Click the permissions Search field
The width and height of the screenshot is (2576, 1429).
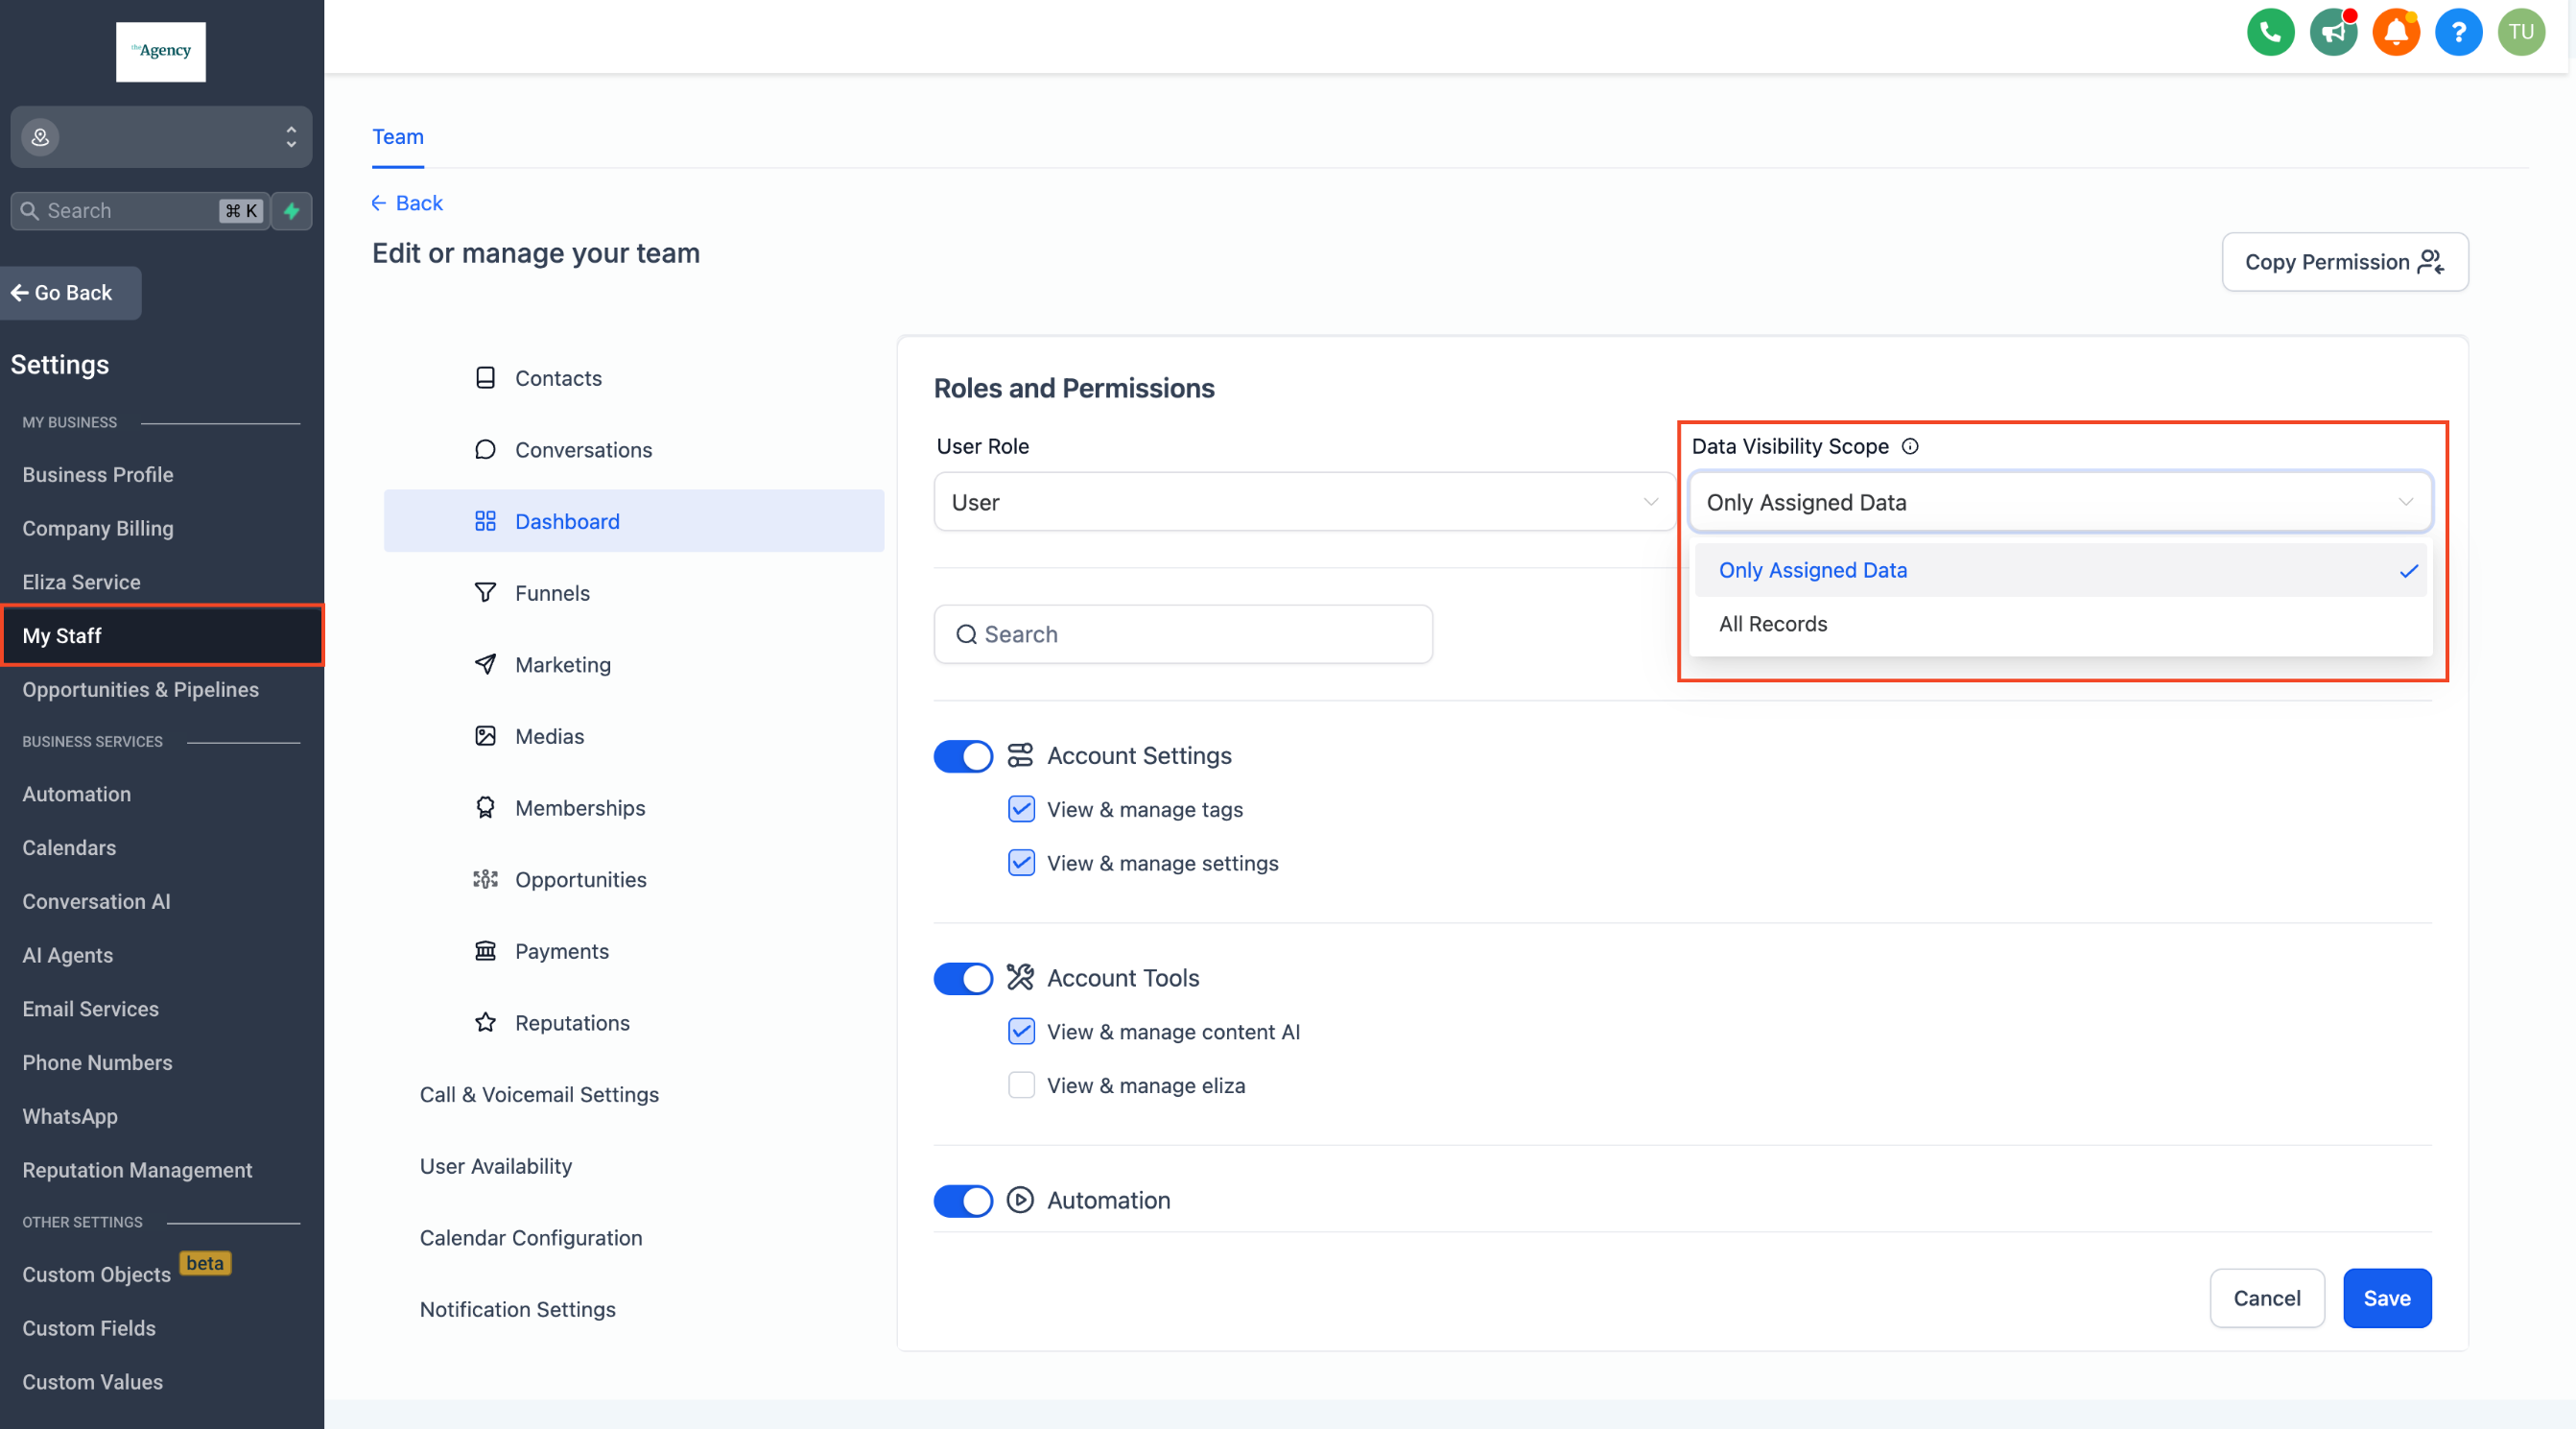click(x=1183, y=634)
